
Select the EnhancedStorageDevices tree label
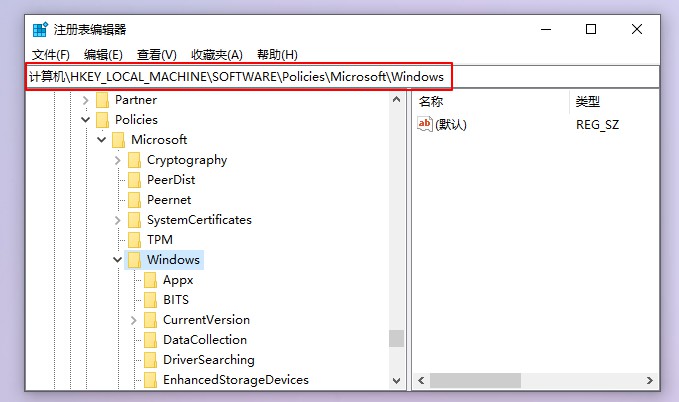[236, 379]
